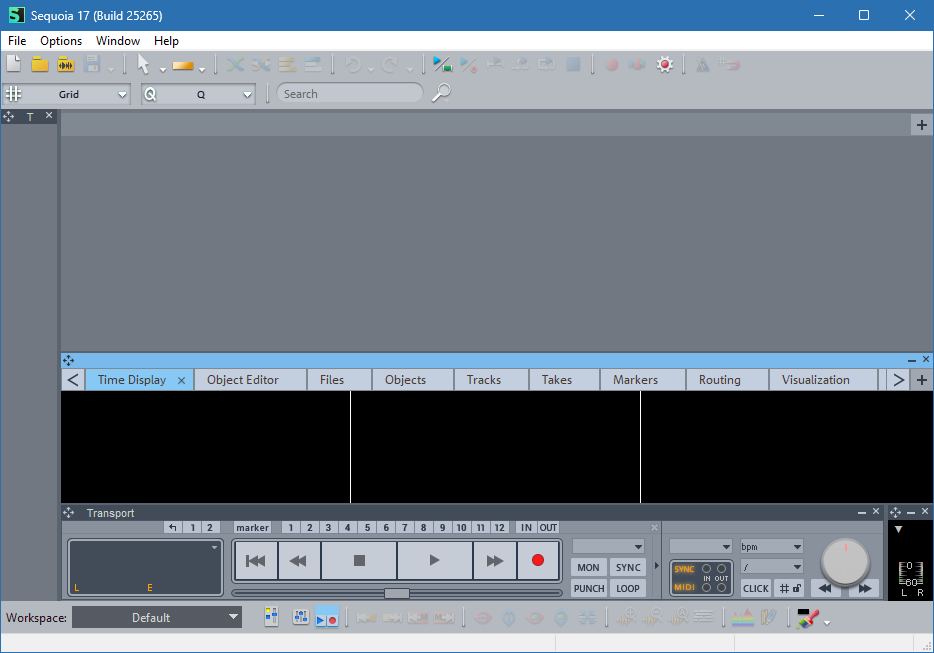Viewport: 934px width, 653px height.
Task: Open the Options menu
Action: coord(61,41)
